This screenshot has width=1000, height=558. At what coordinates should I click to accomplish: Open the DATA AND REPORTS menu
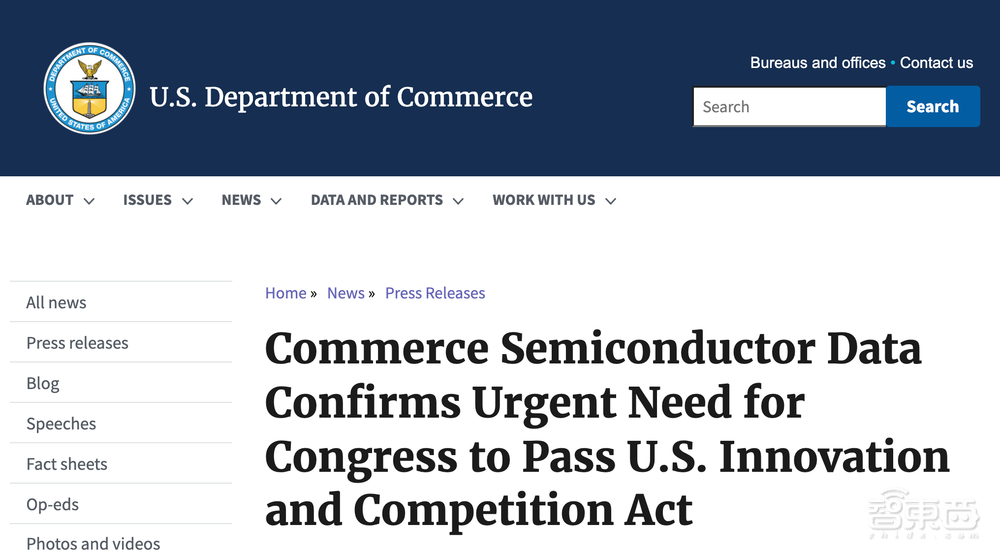point(376,200)
